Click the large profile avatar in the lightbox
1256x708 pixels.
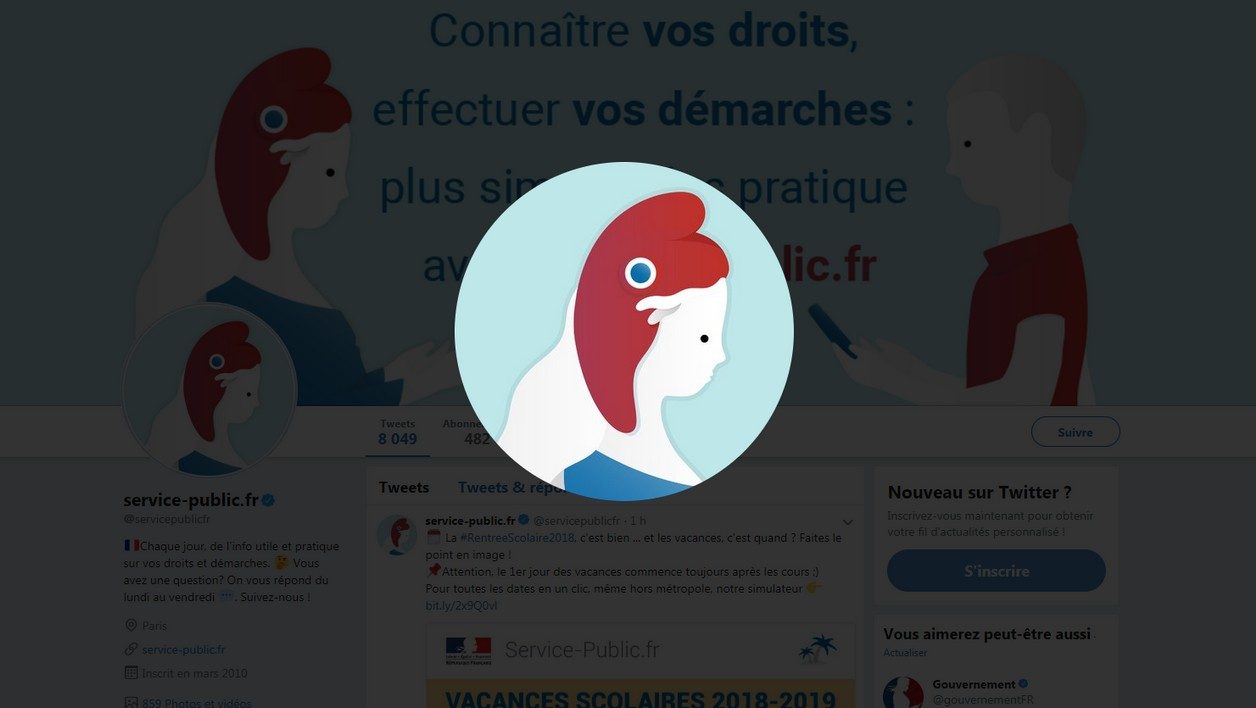tap(624, 331)
